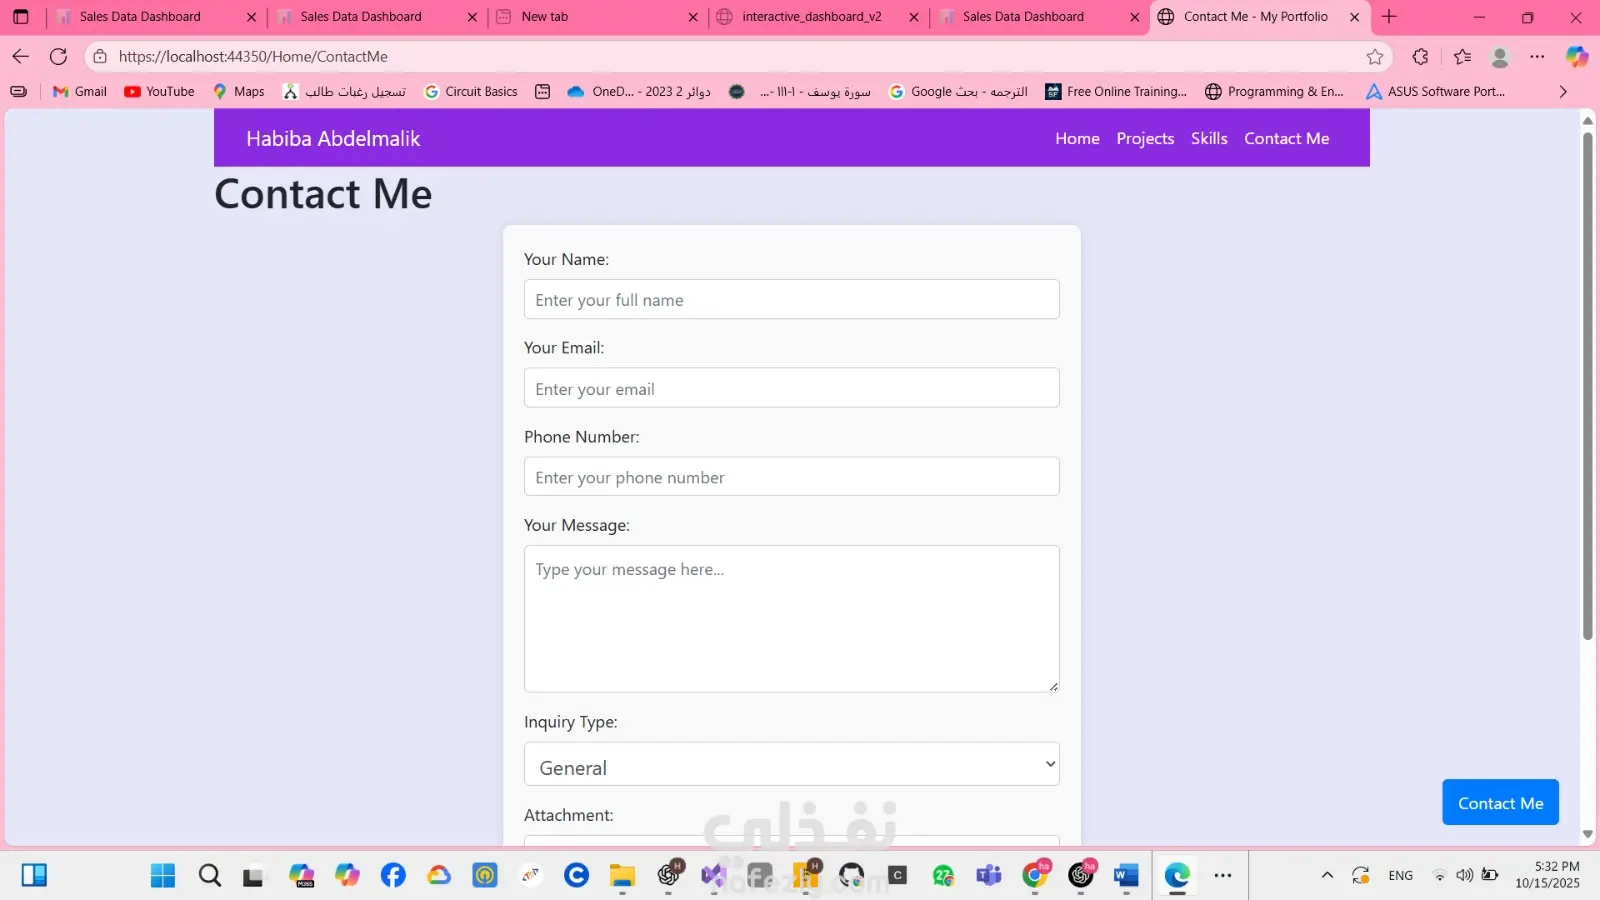Image resolution: width=1600 pixels, height=900 pixels.
Task: Open Microsoft Word from the taskbar
Action: point(1126,876)
